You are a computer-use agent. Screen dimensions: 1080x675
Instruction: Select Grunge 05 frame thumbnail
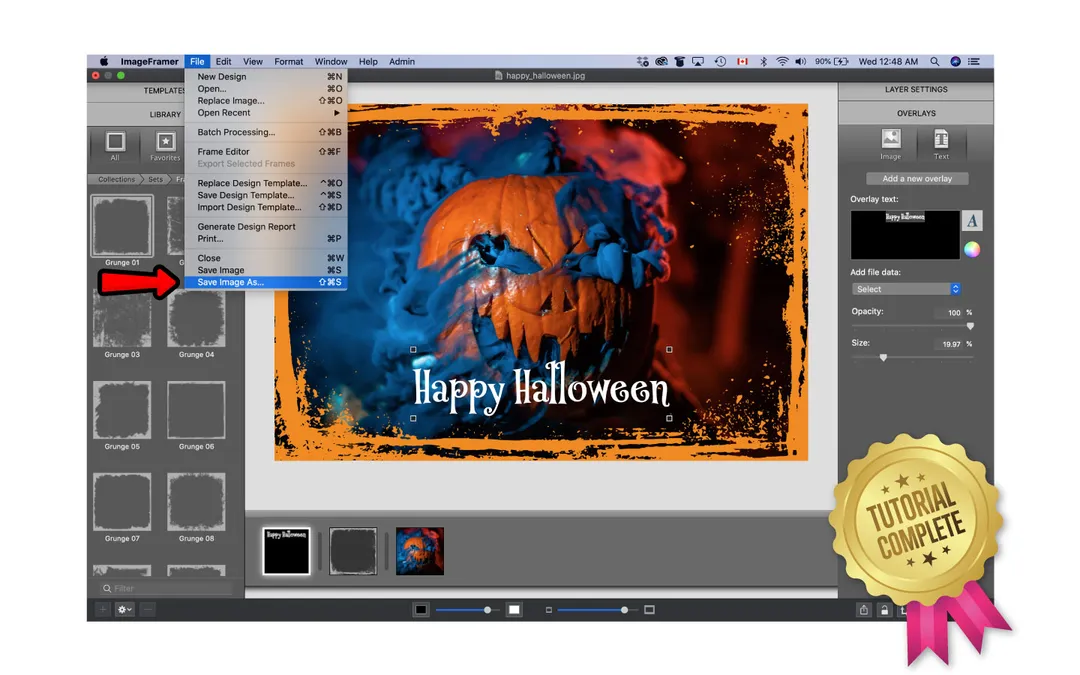[122, 410]
